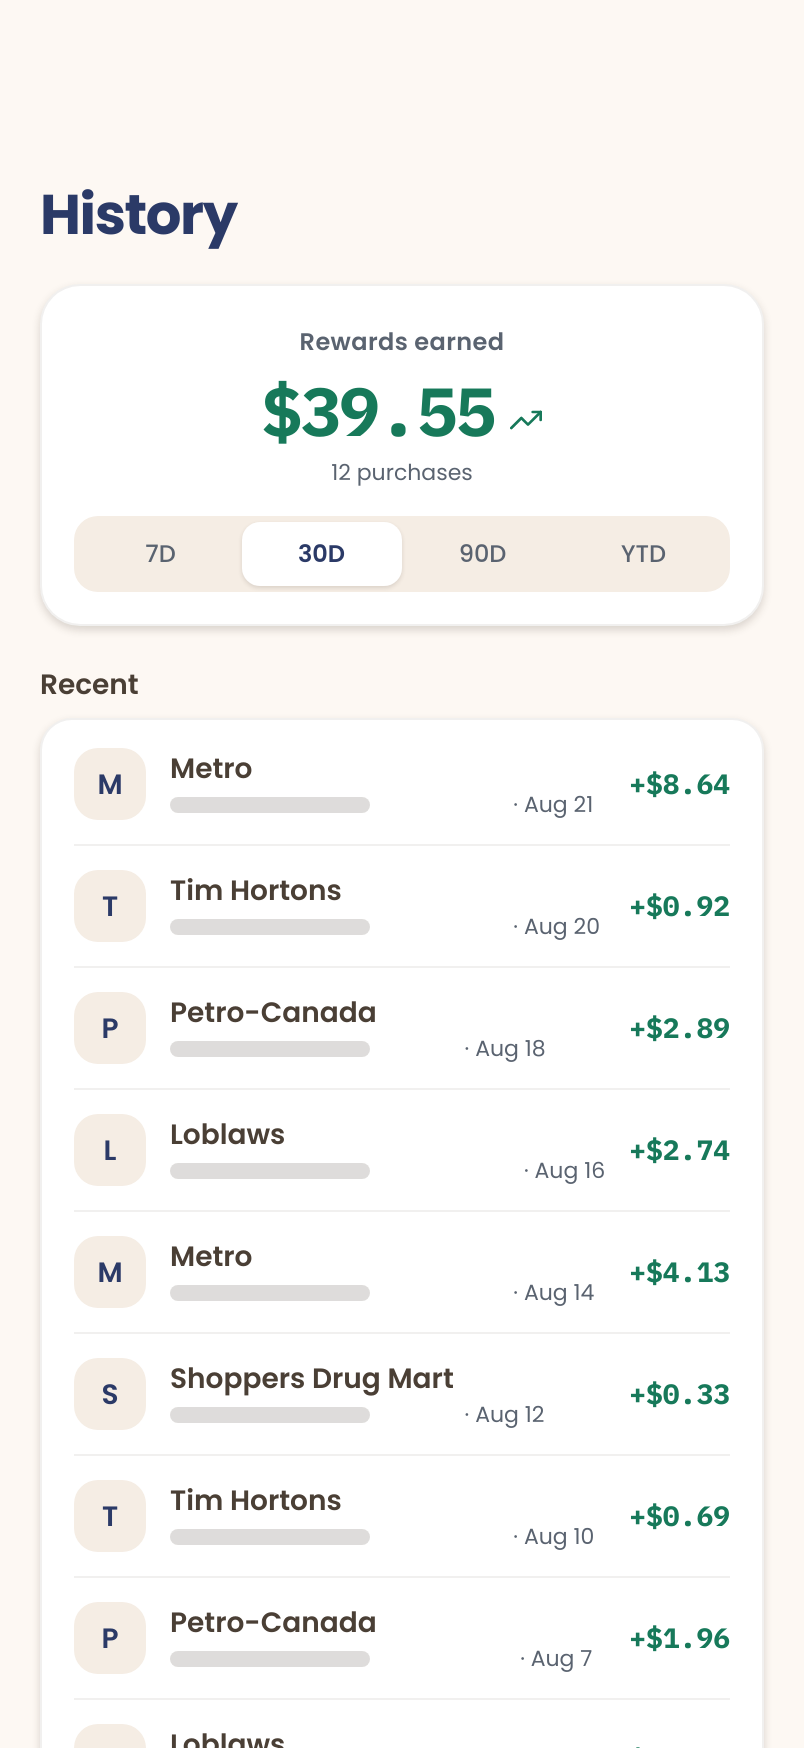
Task: Show the 90D rewards period
Action: pyautogui.click(x=483, y=554)
